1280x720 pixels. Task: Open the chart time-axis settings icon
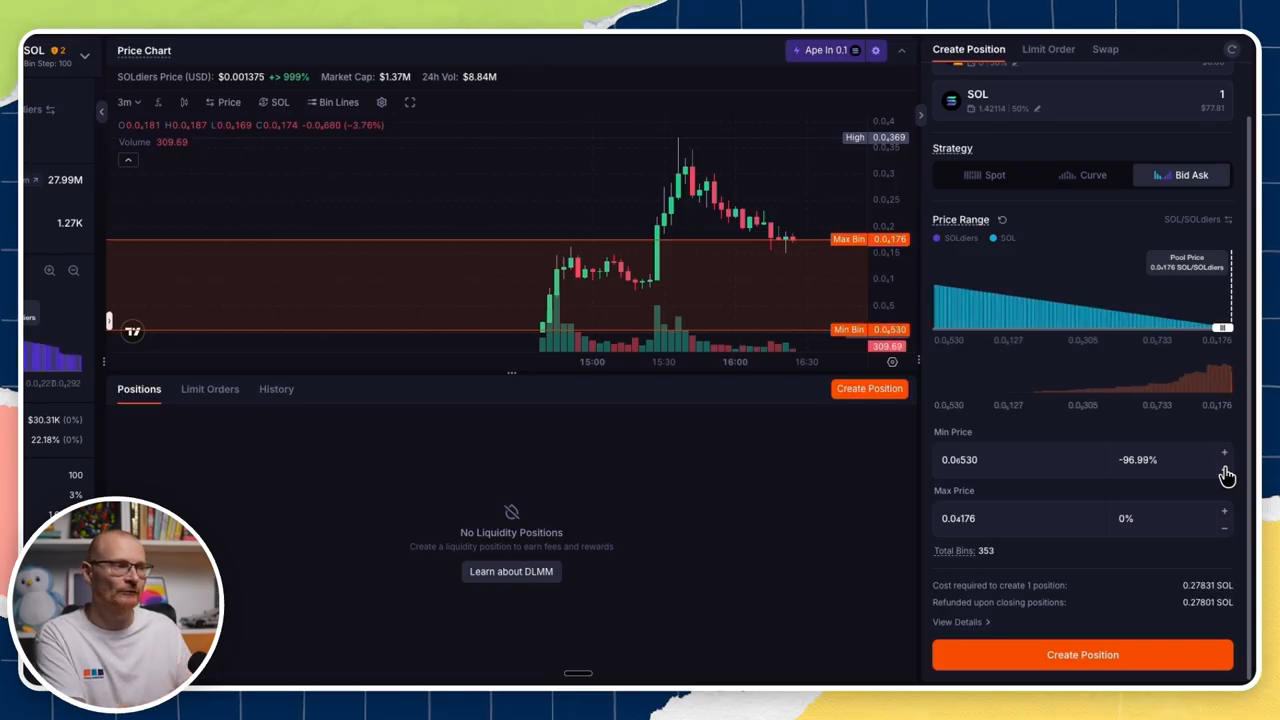[x=892, y=362]
